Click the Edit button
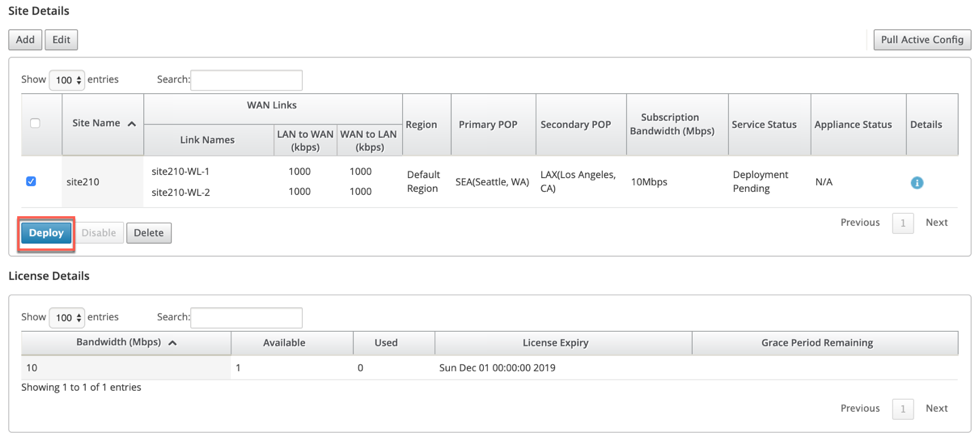This screenshot has width=974, height=435. click(x=61, y=40)
